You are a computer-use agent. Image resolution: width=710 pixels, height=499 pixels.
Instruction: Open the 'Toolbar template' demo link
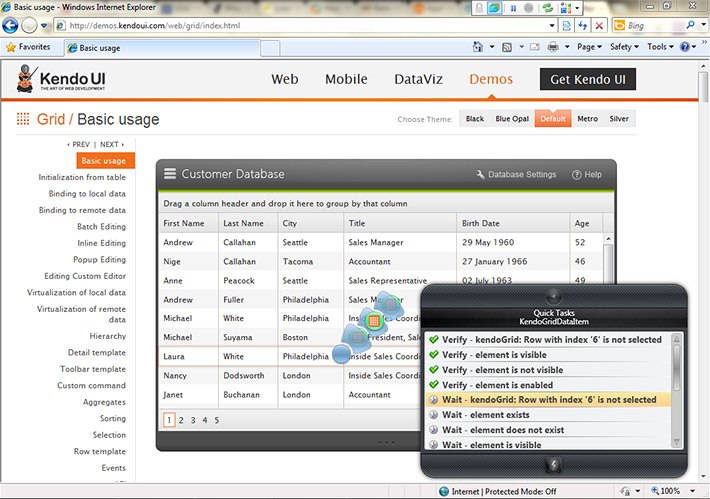click(93, 369)
